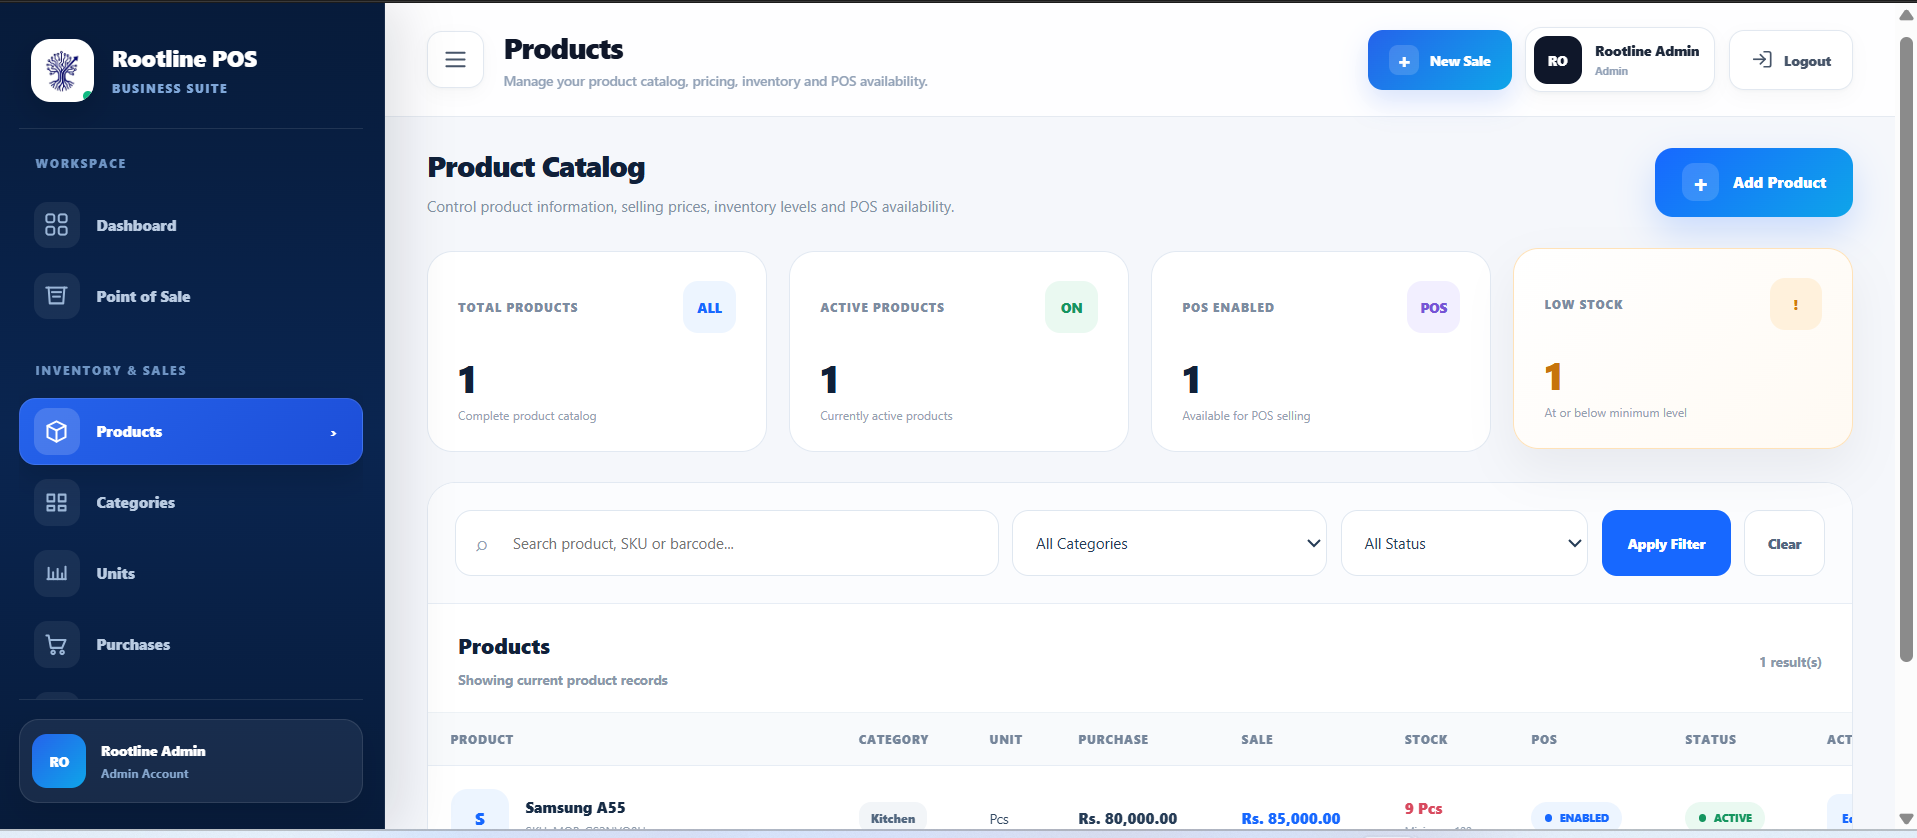This screenshot has height=838, width=1917.
Task: Click the Units chart icon
Action: point(57,573)
